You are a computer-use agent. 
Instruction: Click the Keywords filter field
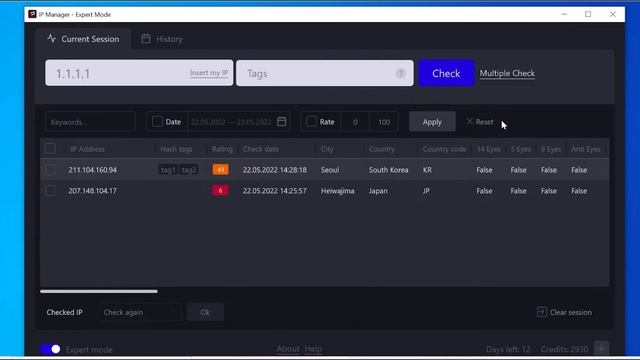pyautogui.click(x=90, y=122)
